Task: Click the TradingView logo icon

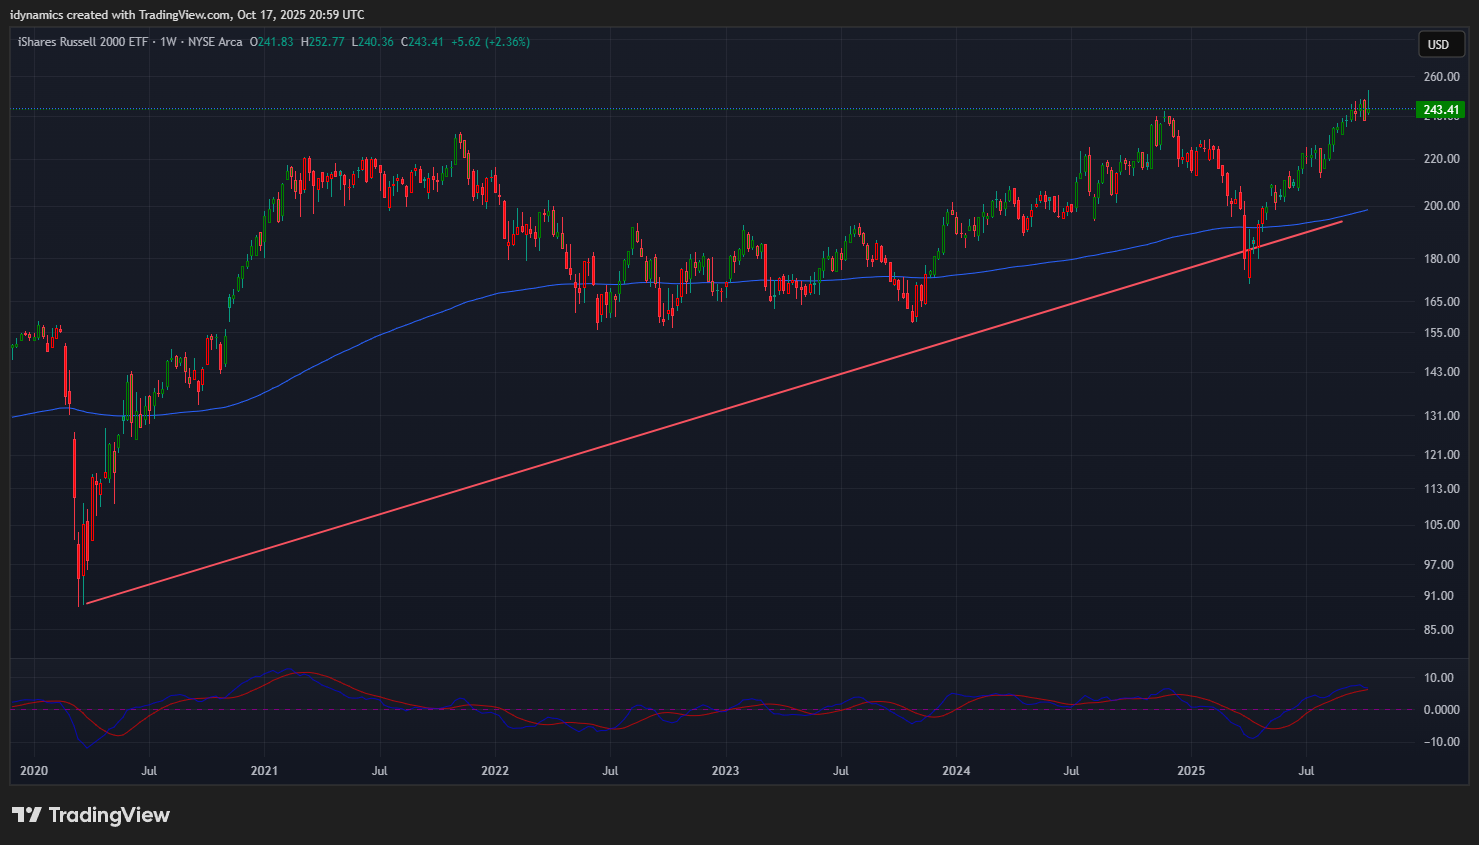Action: (x=27, y=815)
